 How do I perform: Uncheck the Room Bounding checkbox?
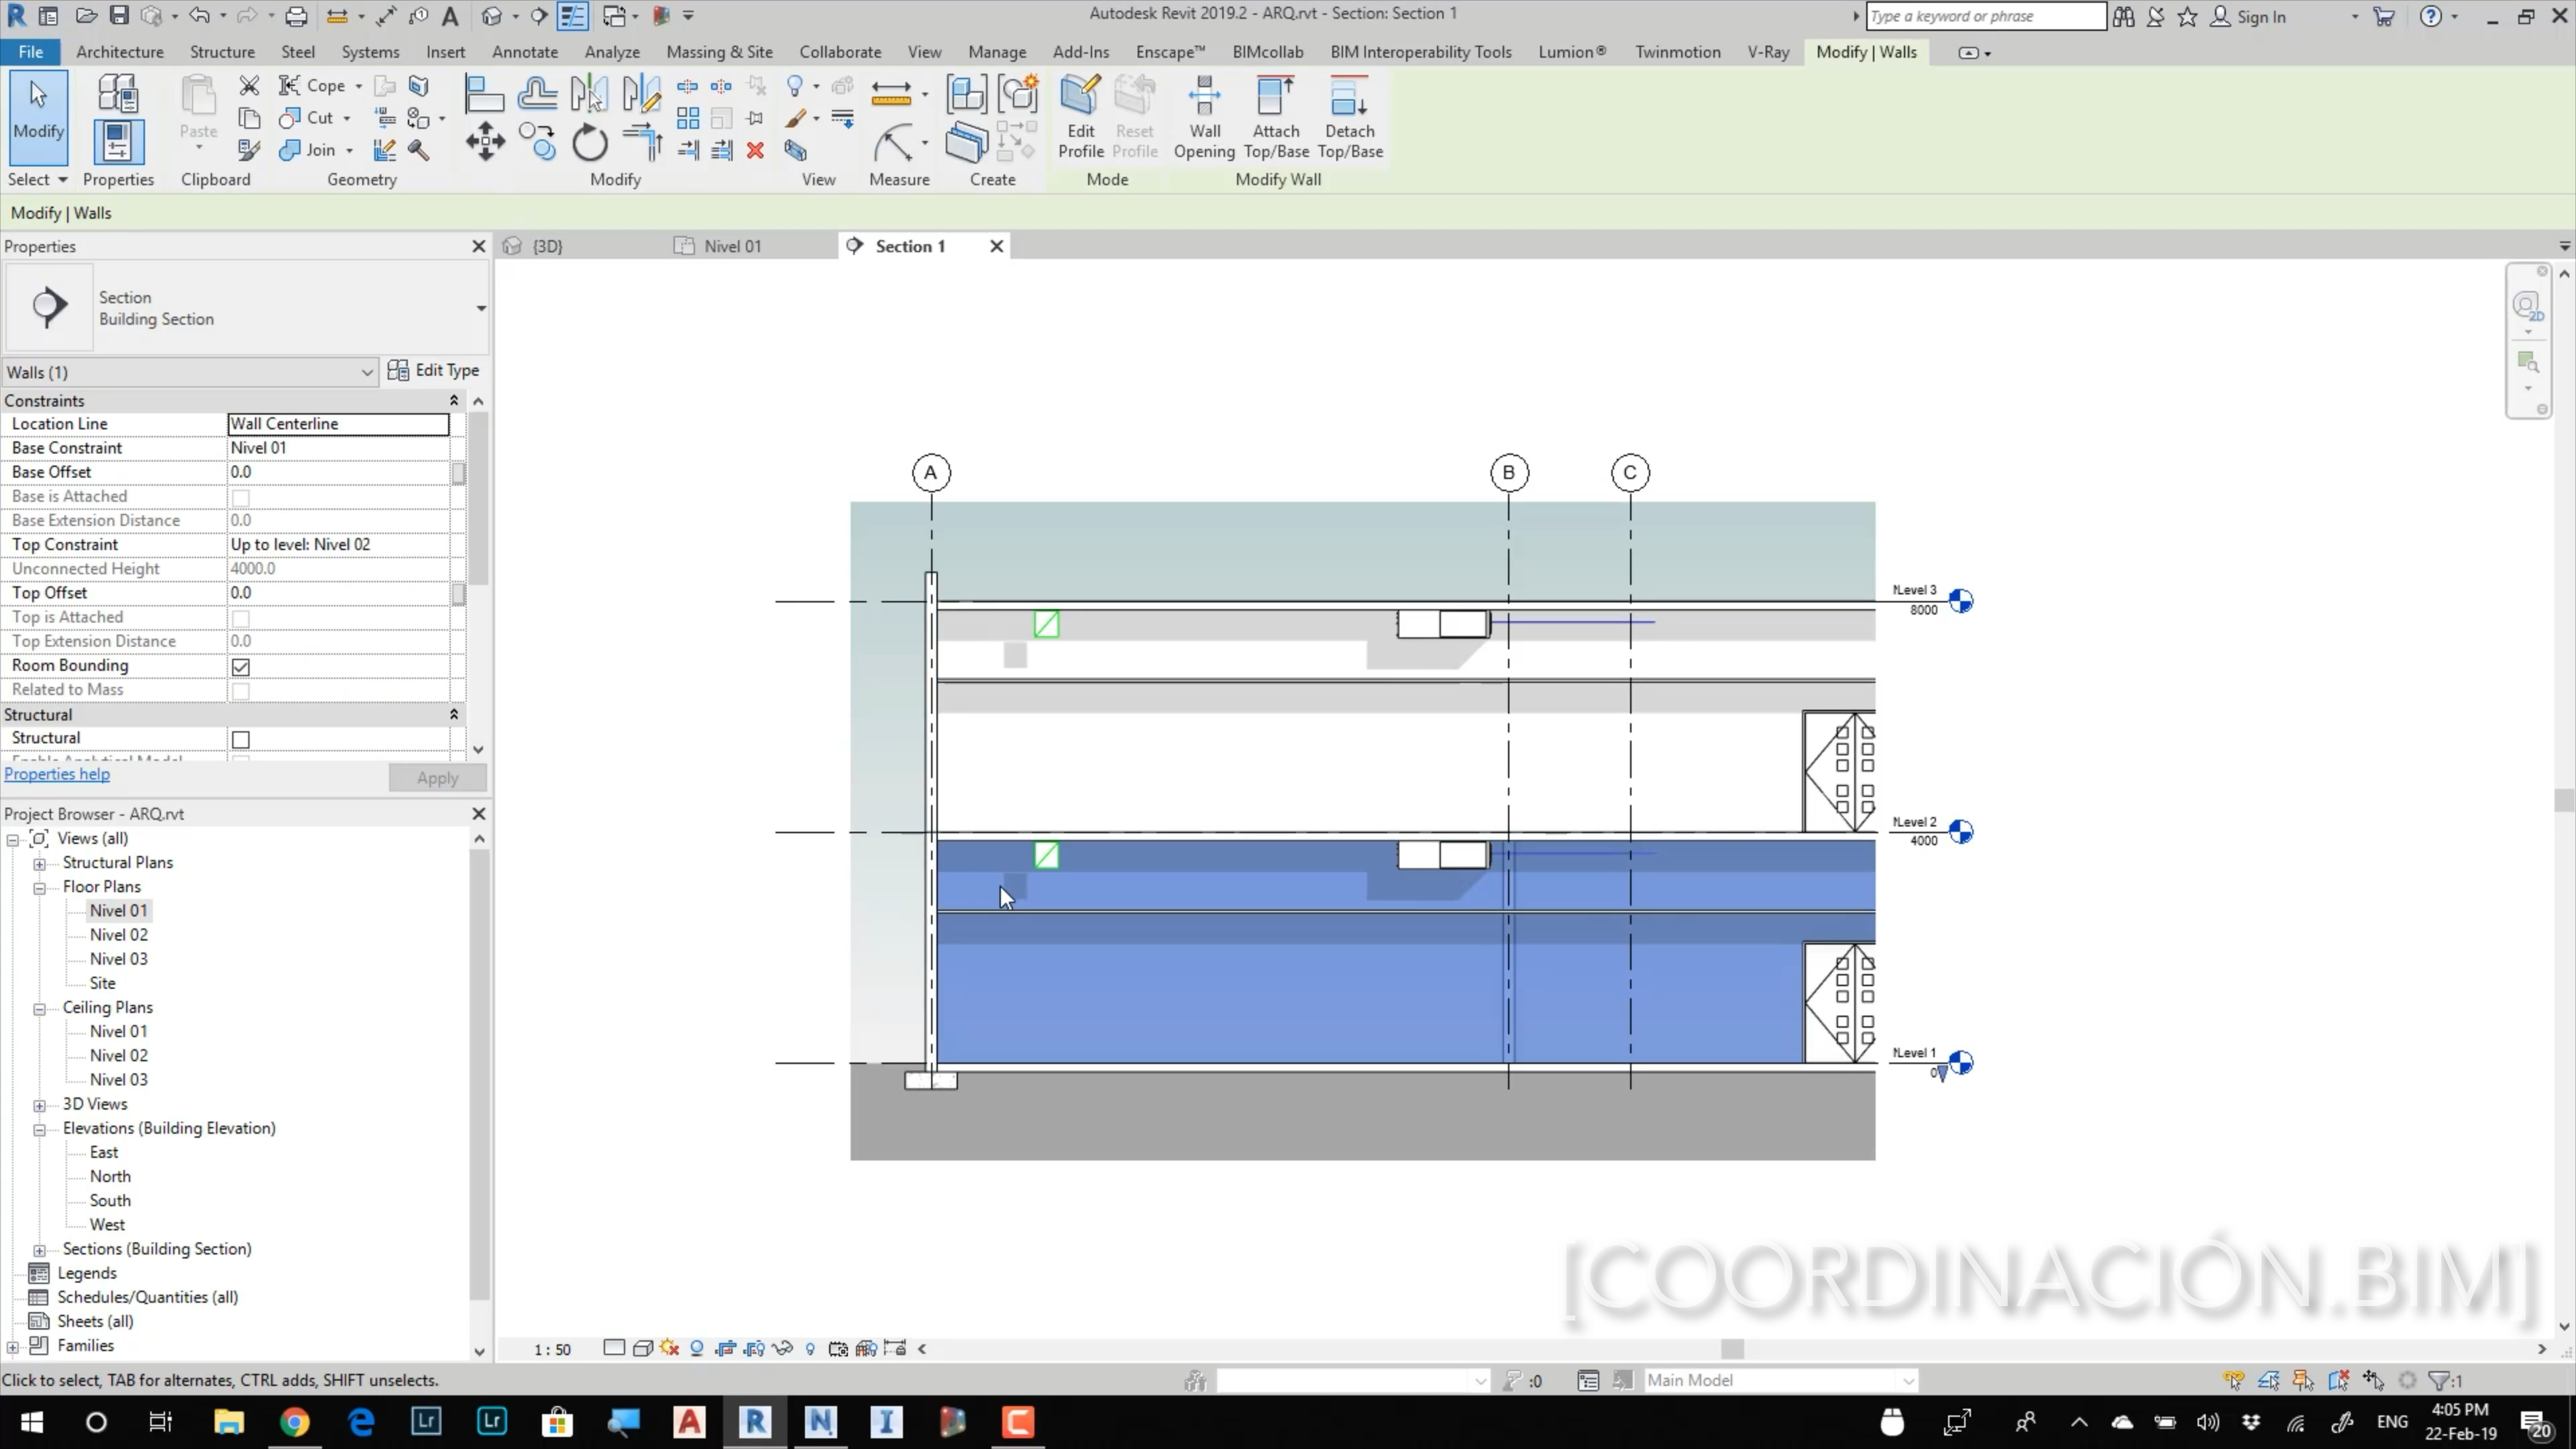241,666
